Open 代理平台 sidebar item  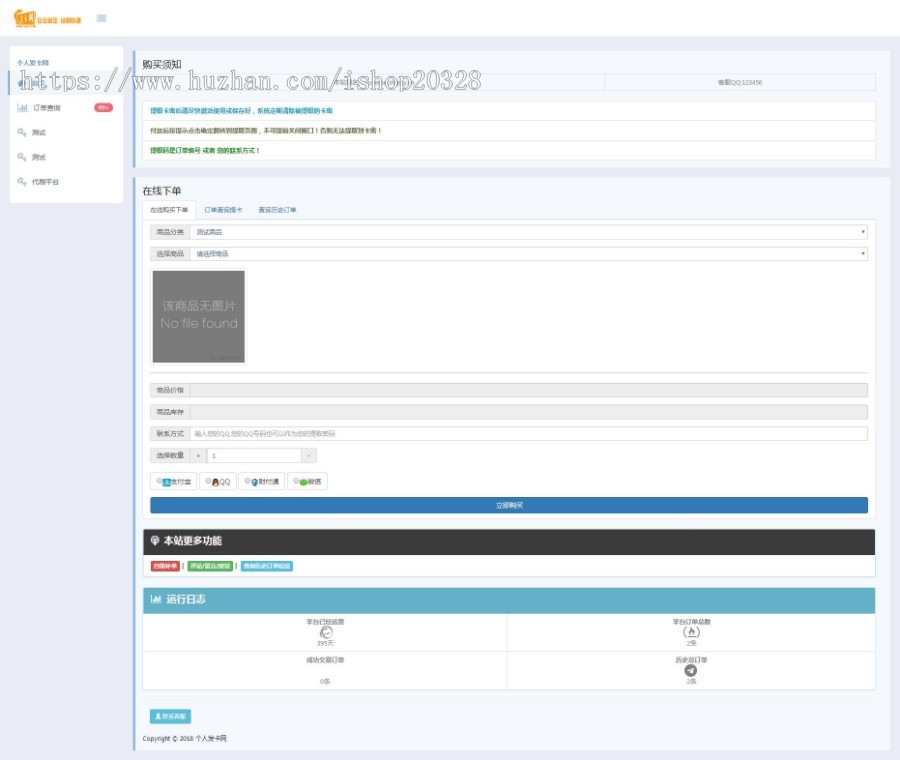tap(46, 182)
